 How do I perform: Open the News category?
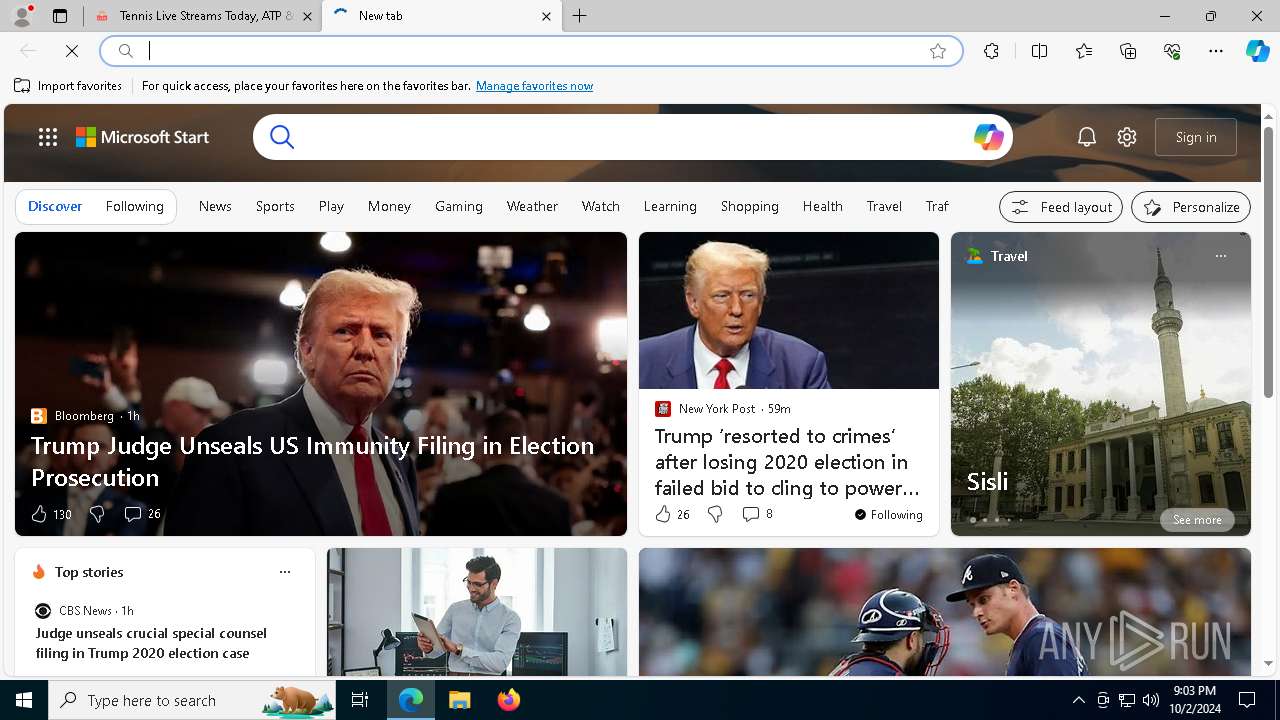point(215,206)
